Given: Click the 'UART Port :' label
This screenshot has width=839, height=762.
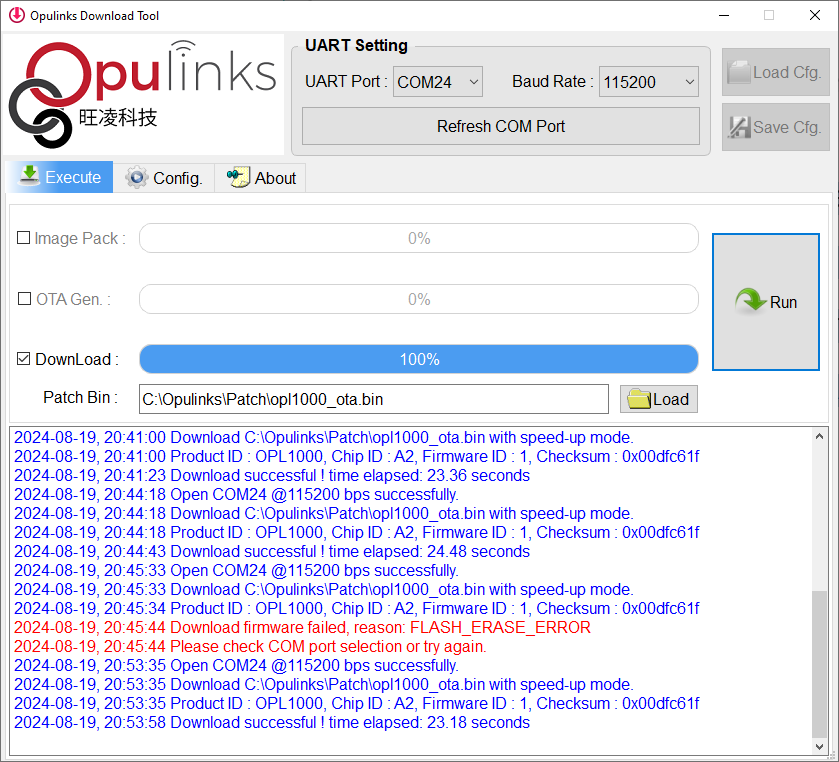Looking at the screenshot, I should coord(346,81).
